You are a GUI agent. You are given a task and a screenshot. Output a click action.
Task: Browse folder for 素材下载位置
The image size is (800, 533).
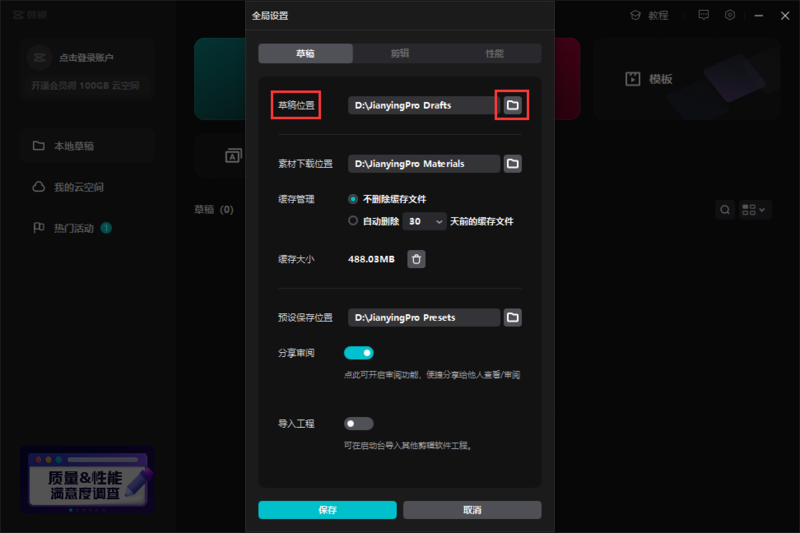tap(512, 163)
